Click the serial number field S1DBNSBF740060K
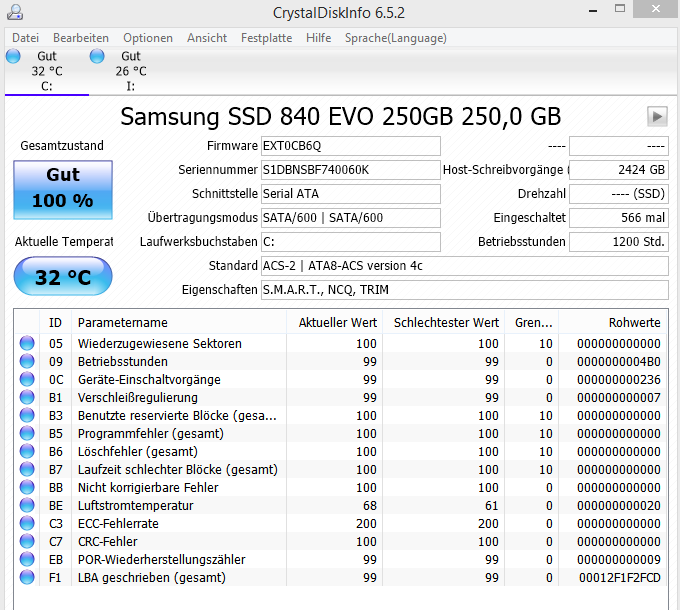The width and height of the screenshot is (680, 610). 351,170
